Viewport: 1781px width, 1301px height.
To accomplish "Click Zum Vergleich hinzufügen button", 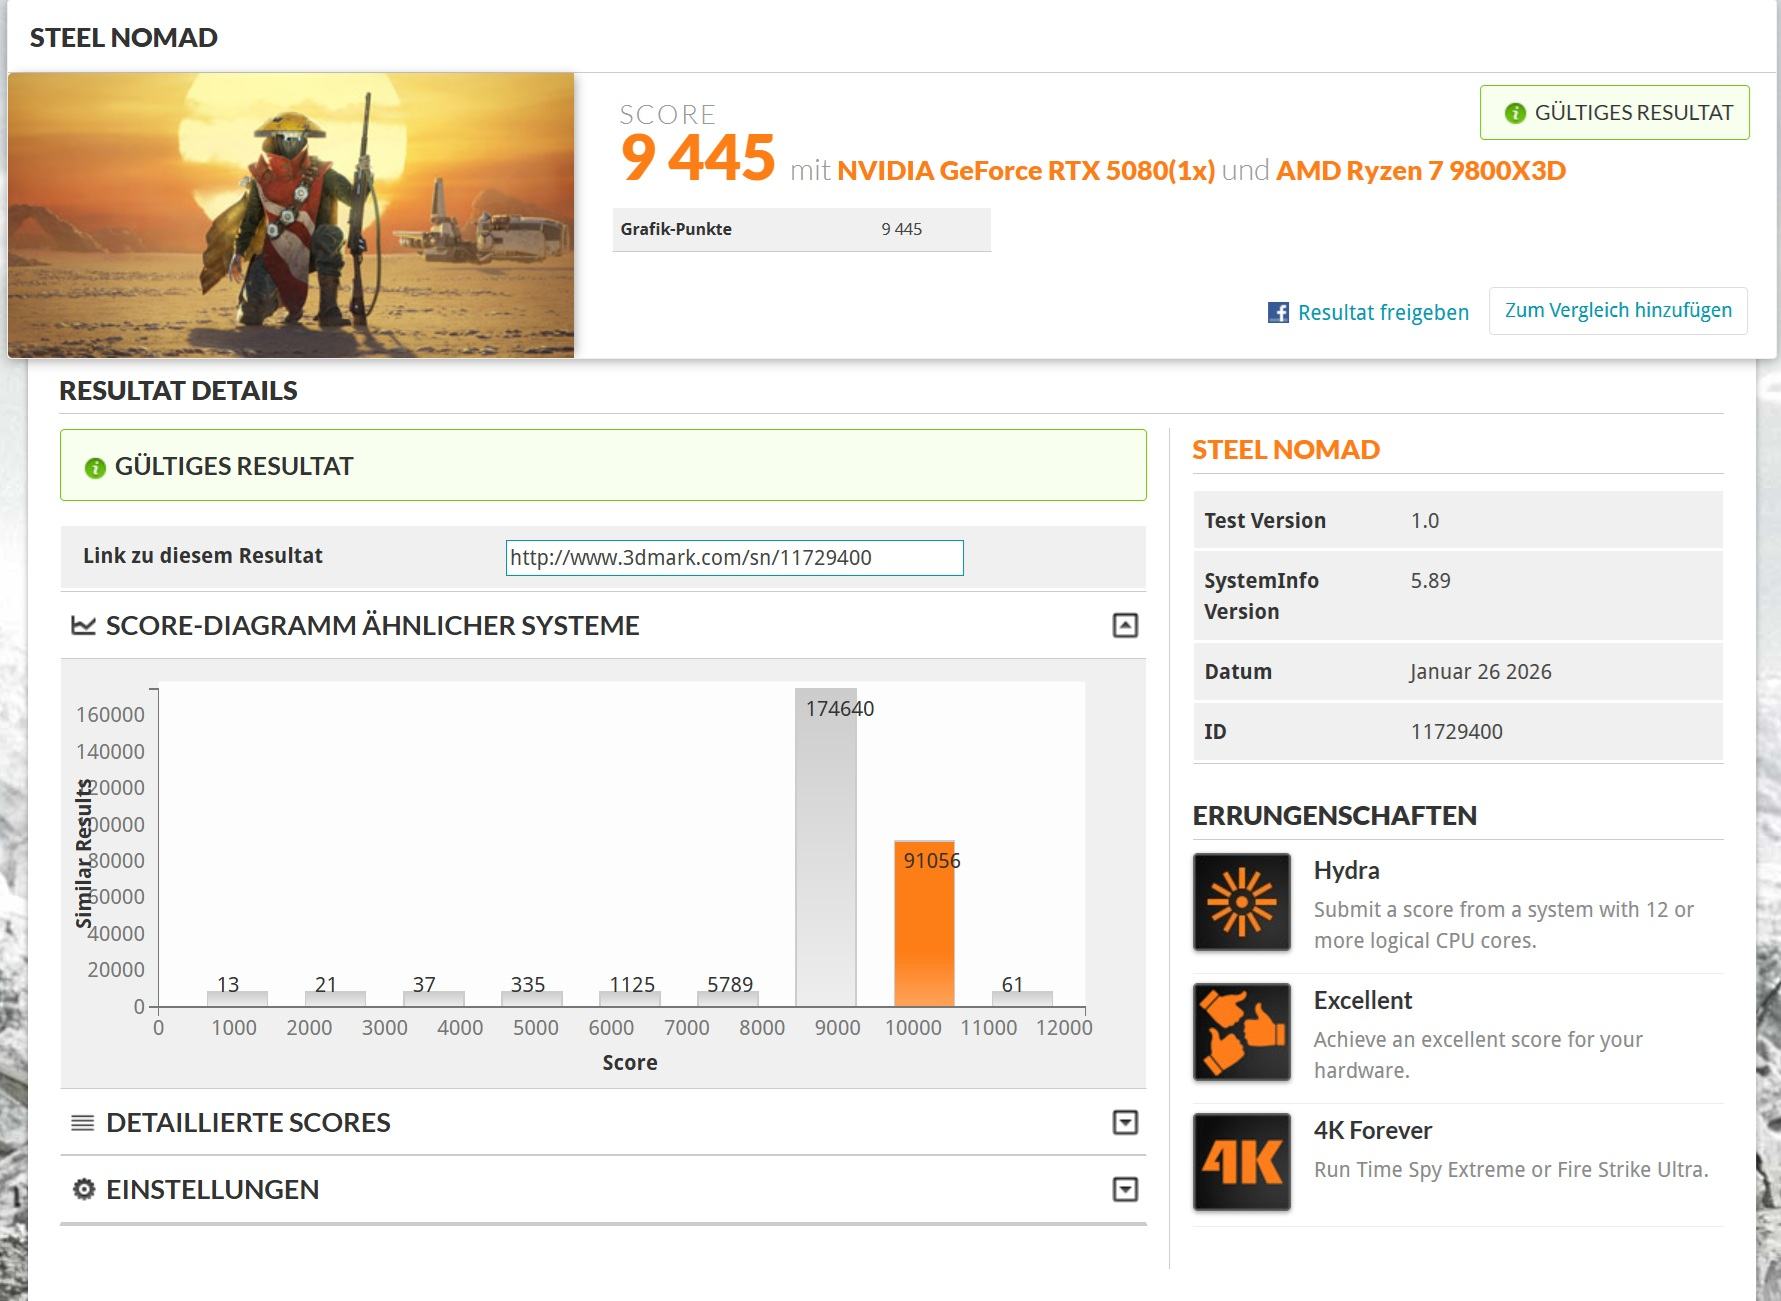I will click(1618, 311).
